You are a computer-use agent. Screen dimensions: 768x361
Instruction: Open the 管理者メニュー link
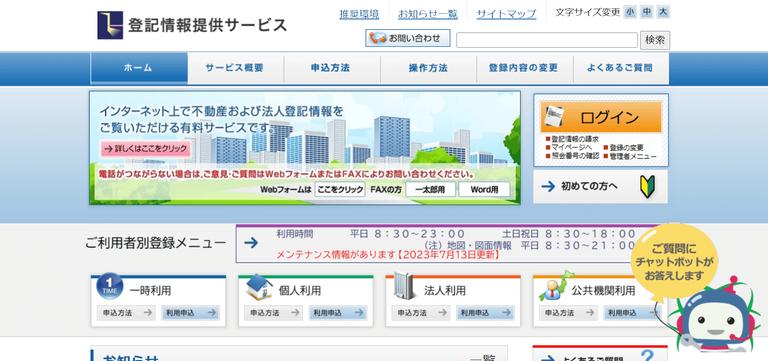630,156
